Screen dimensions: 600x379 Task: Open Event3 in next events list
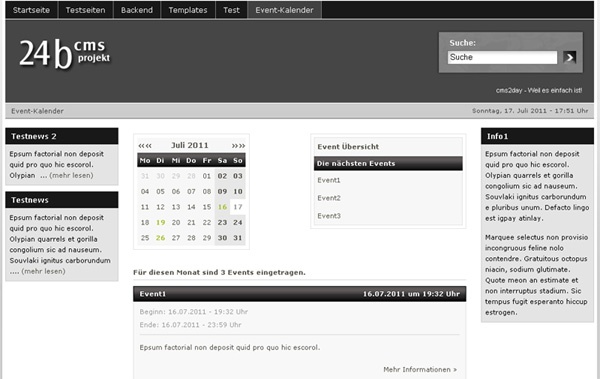[329, 216]
